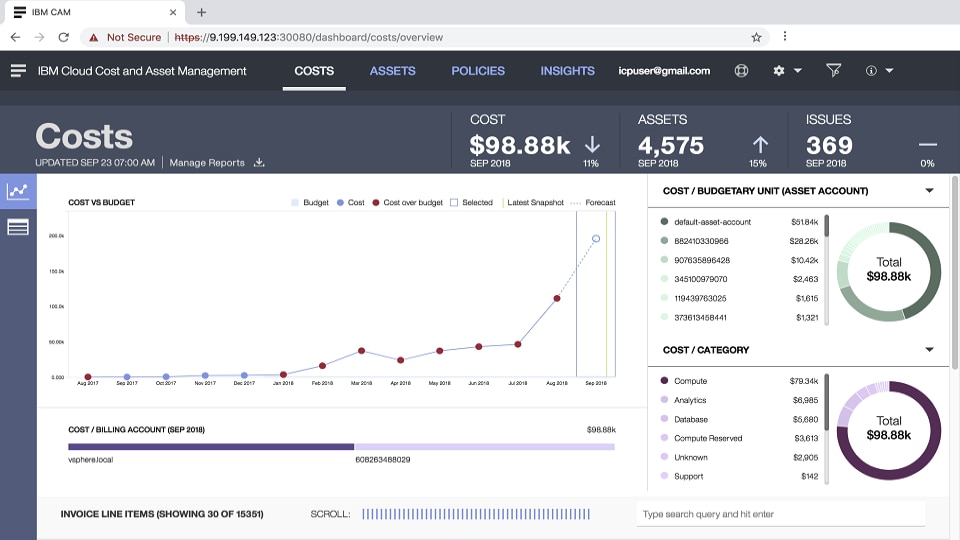
Task: Switch to the chart view sidebar icon
Action: [x=18, y=191]
